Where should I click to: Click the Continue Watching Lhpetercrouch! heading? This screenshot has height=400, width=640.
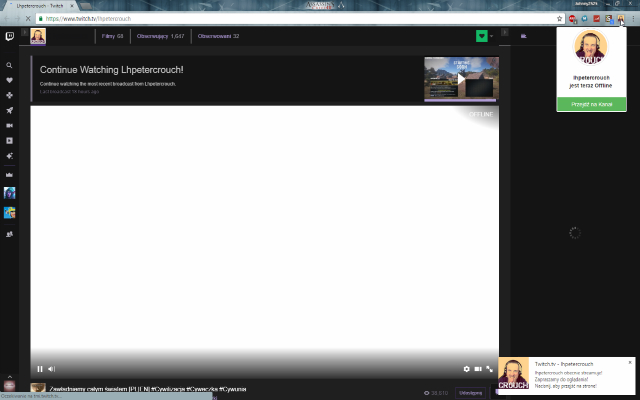click(111, 70)
